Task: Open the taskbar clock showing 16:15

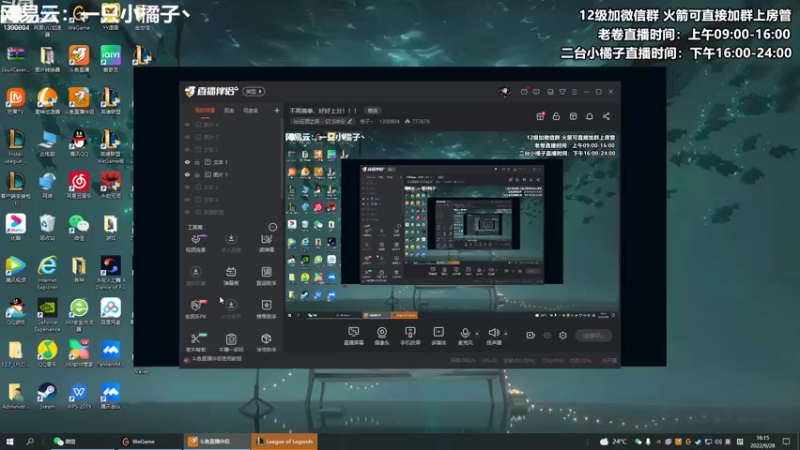Action: pos(762,441)
